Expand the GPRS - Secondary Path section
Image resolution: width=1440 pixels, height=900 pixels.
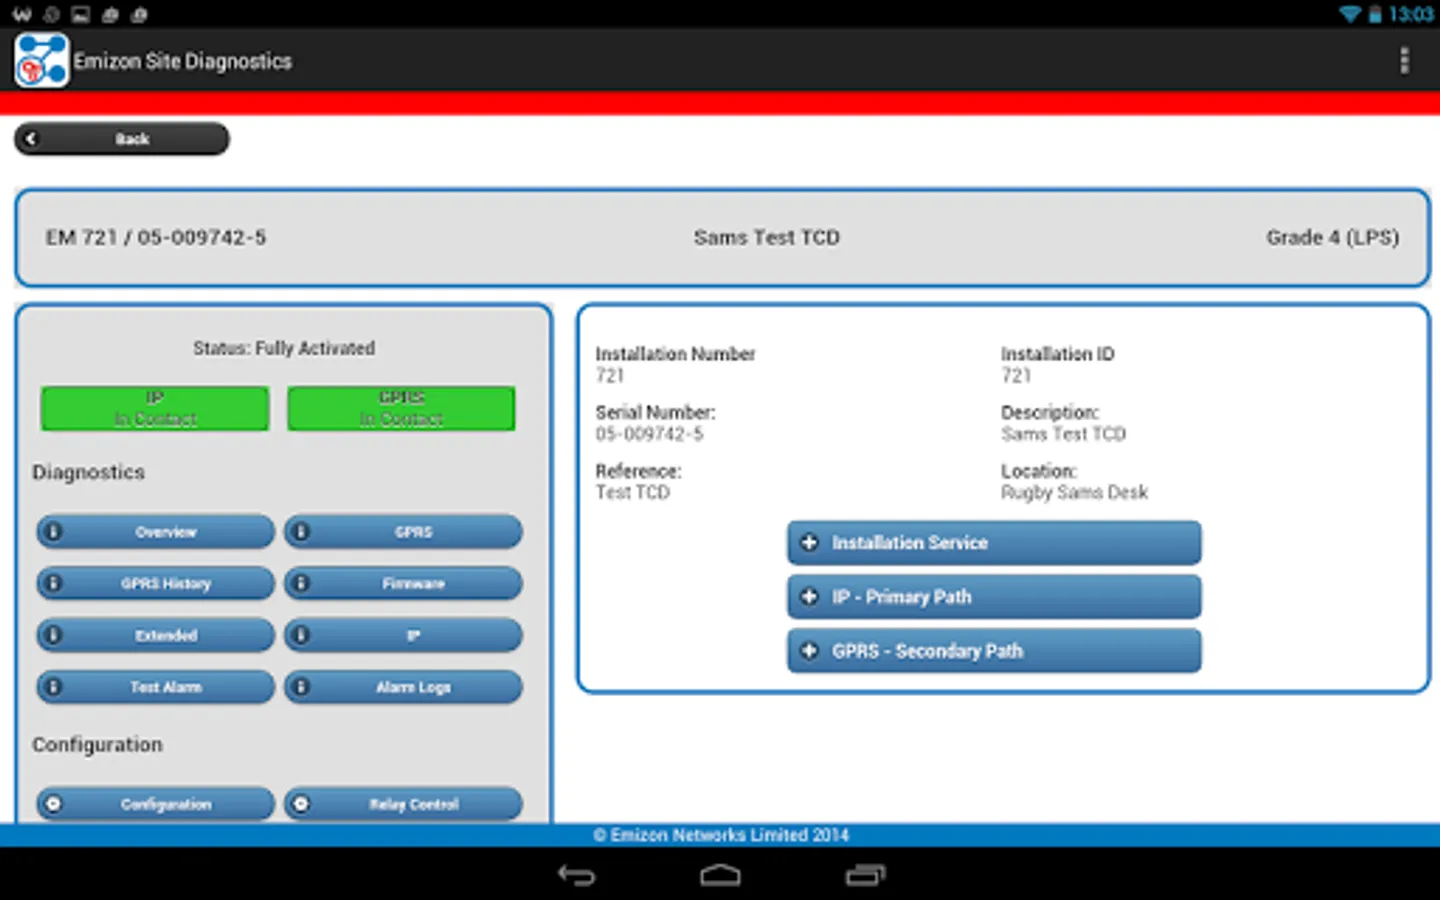[x=994, y=651]
